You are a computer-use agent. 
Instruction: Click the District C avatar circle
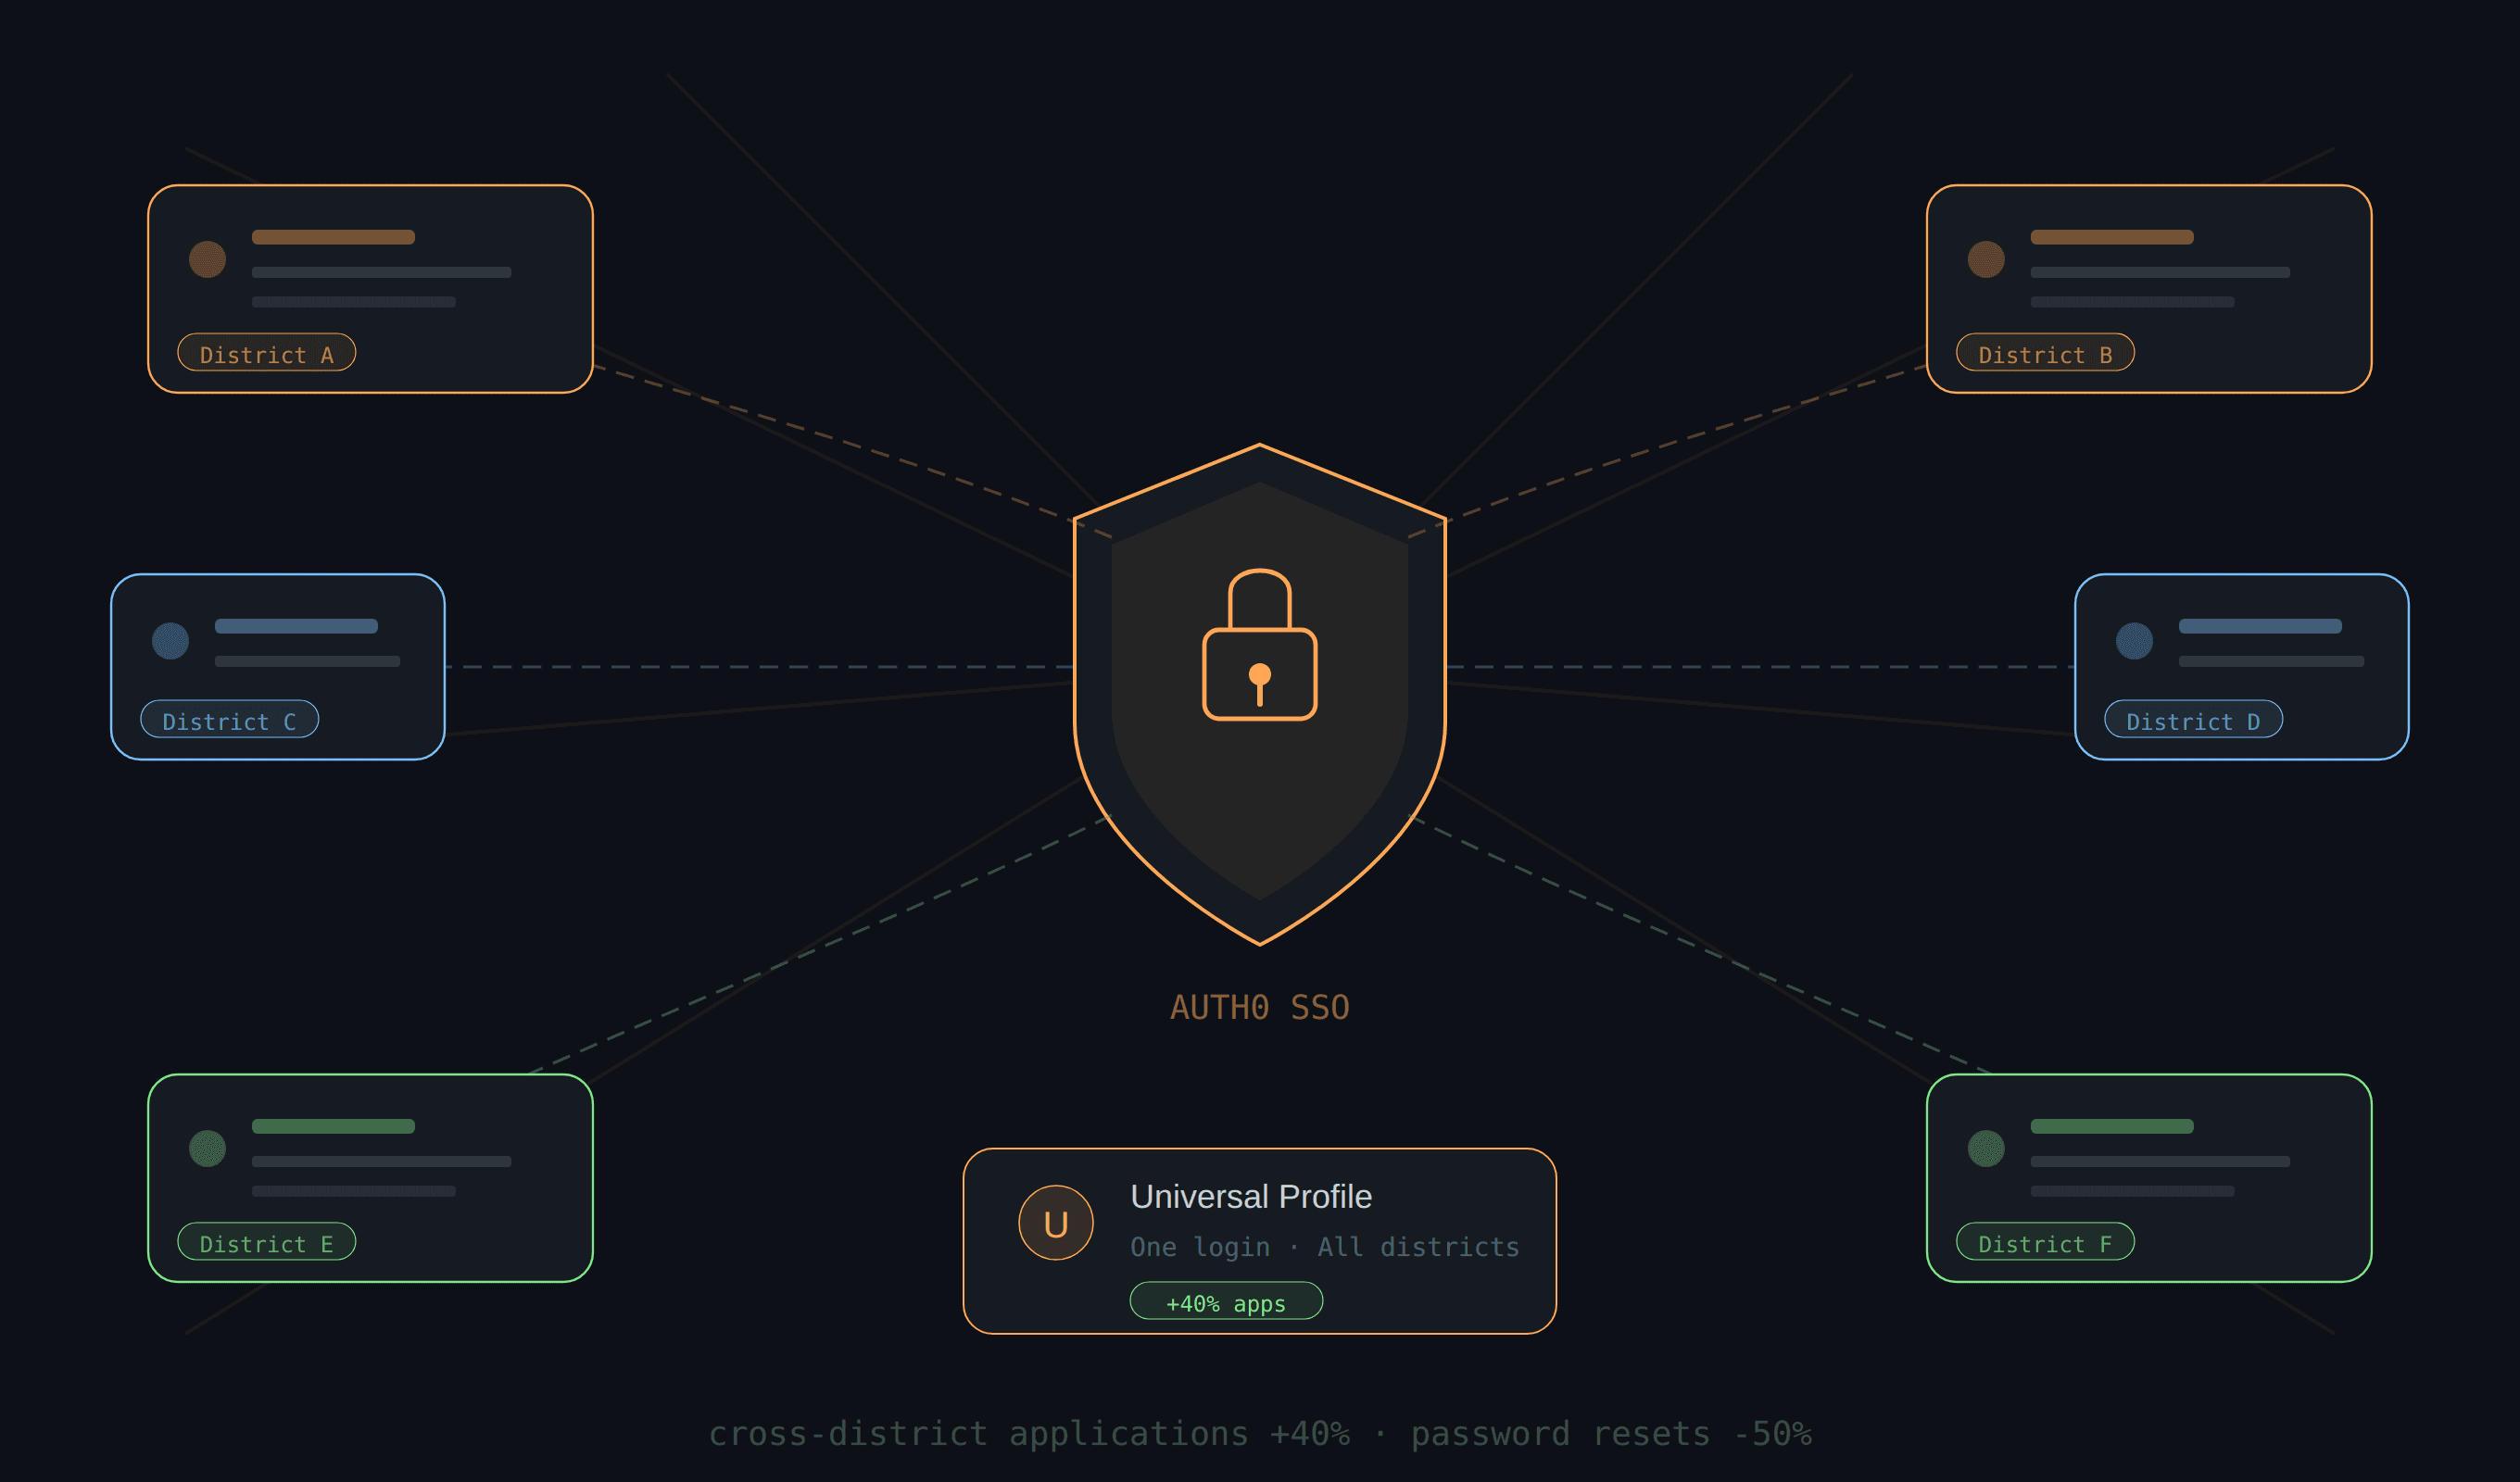170,641
